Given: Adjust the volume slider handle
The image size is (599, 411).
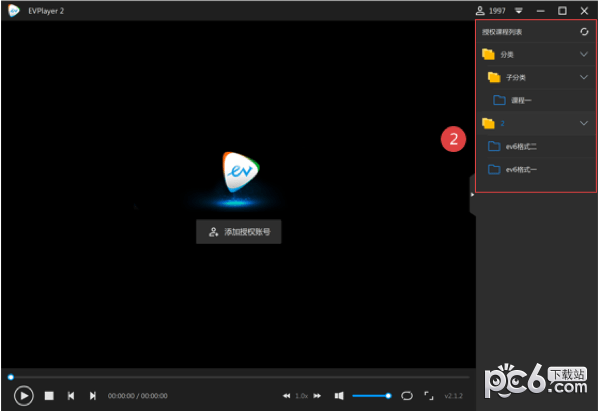Looking at the screenshot, I should [388, 396].
